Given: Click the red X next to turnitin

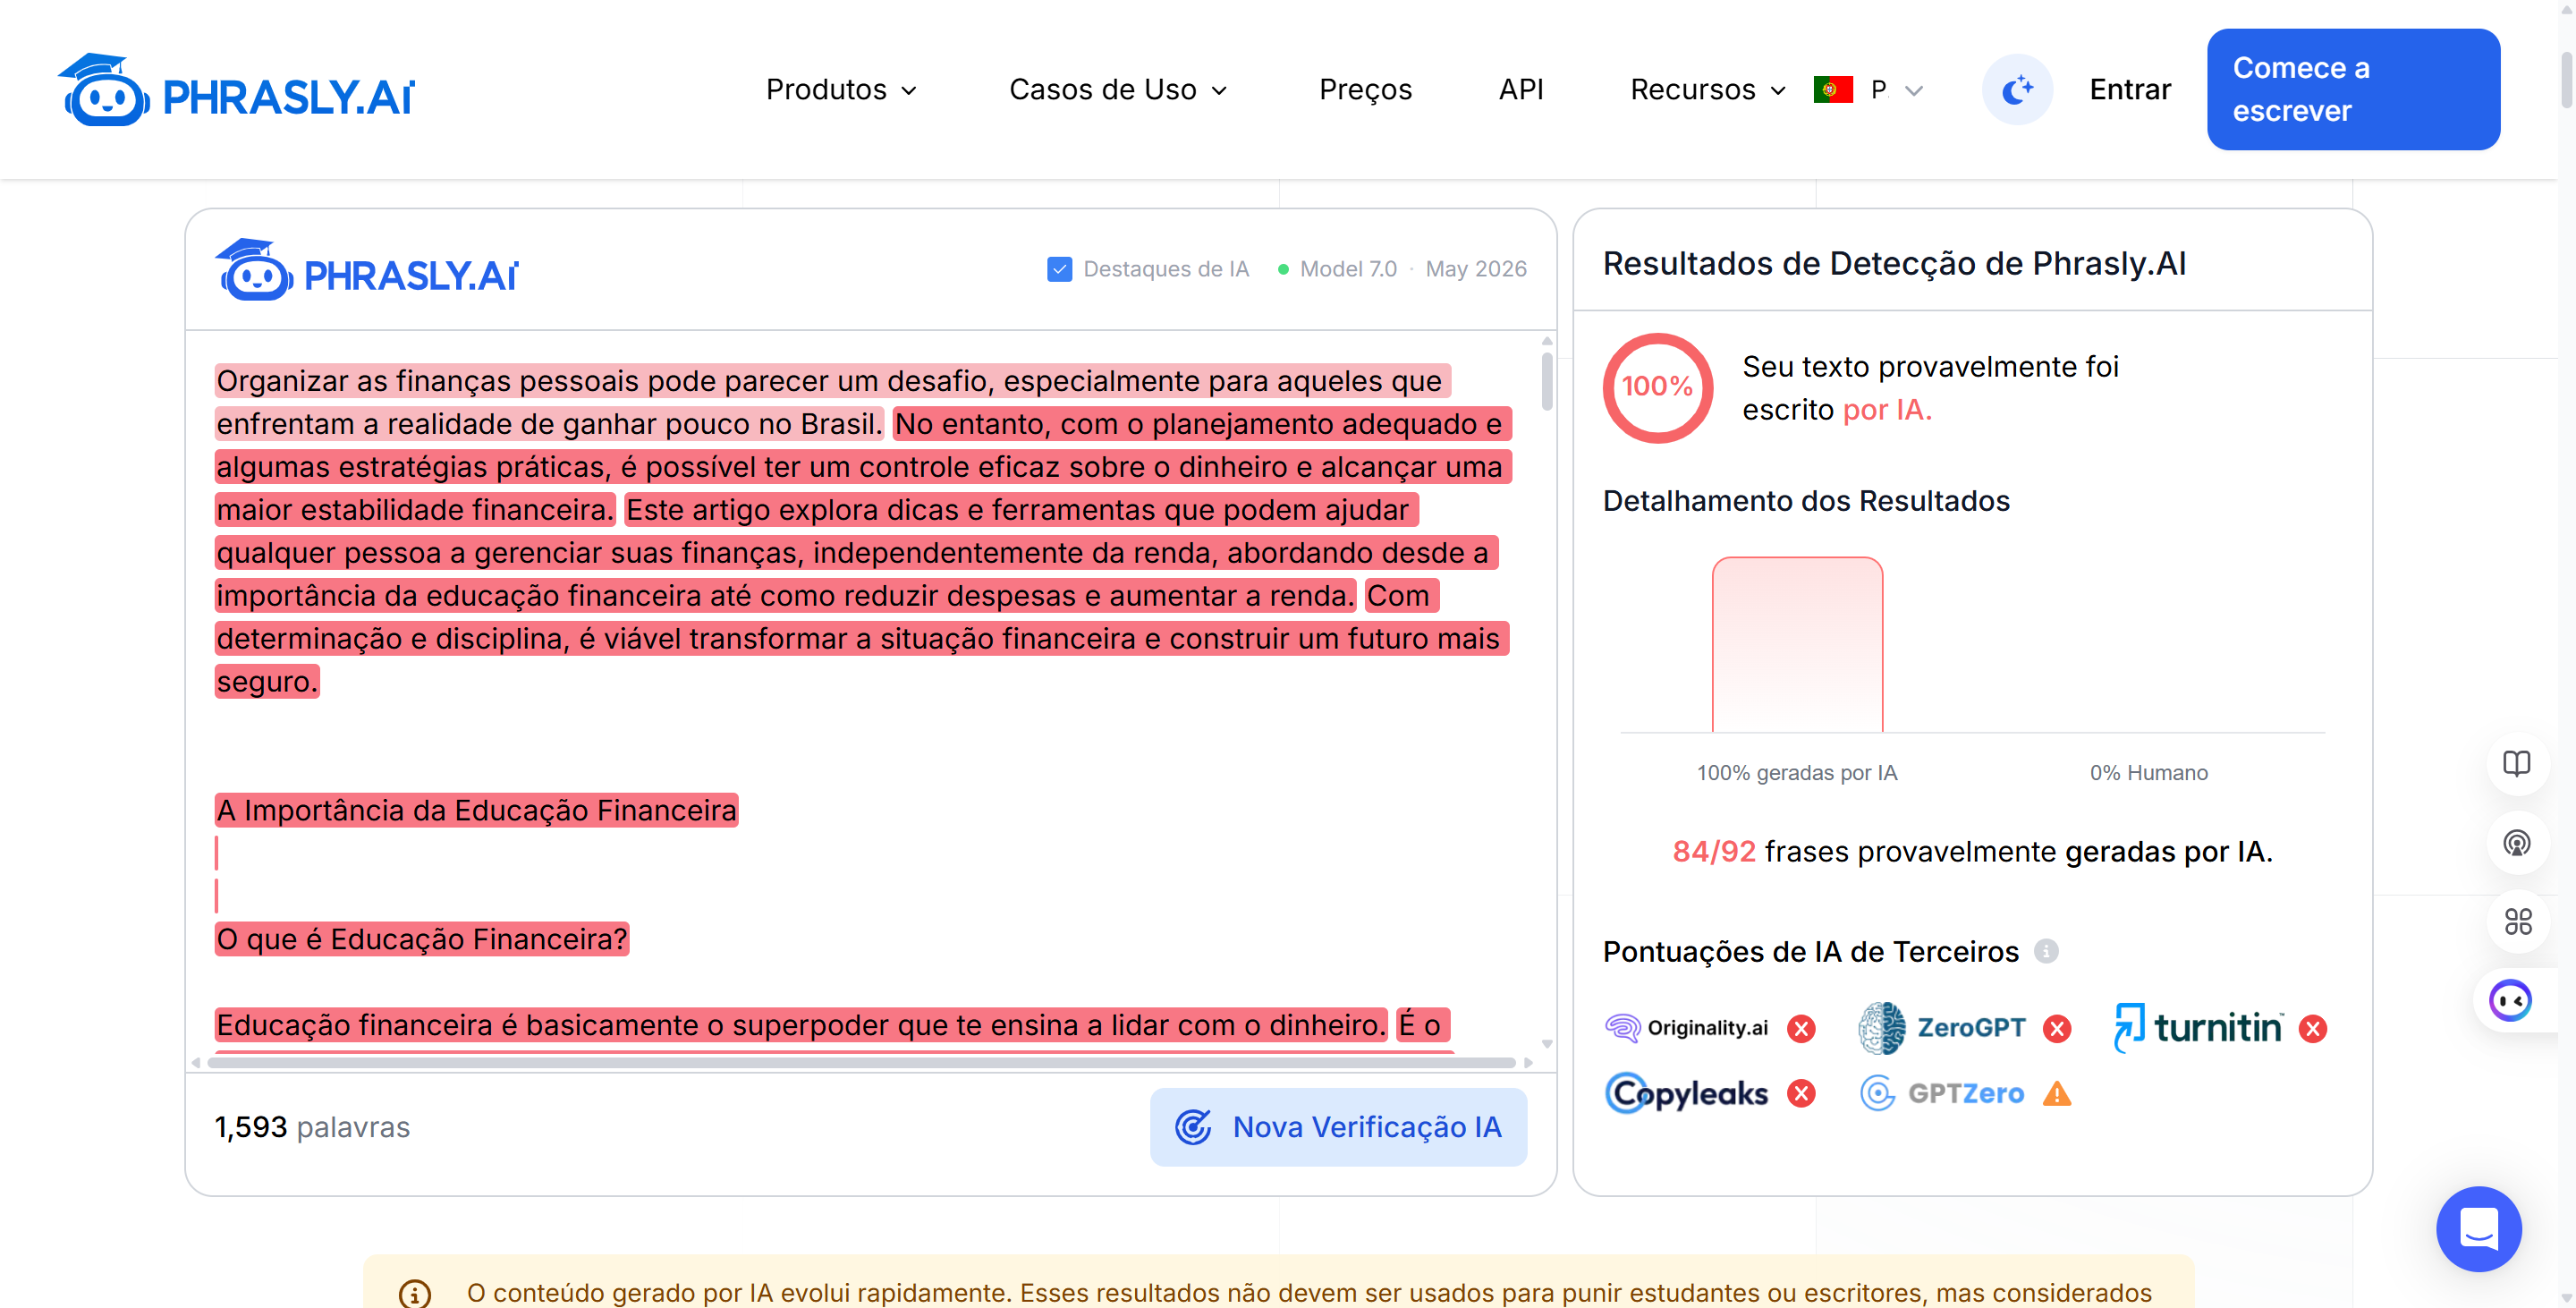Looking at the screenshot, I should click(x=2313, y=1029).
